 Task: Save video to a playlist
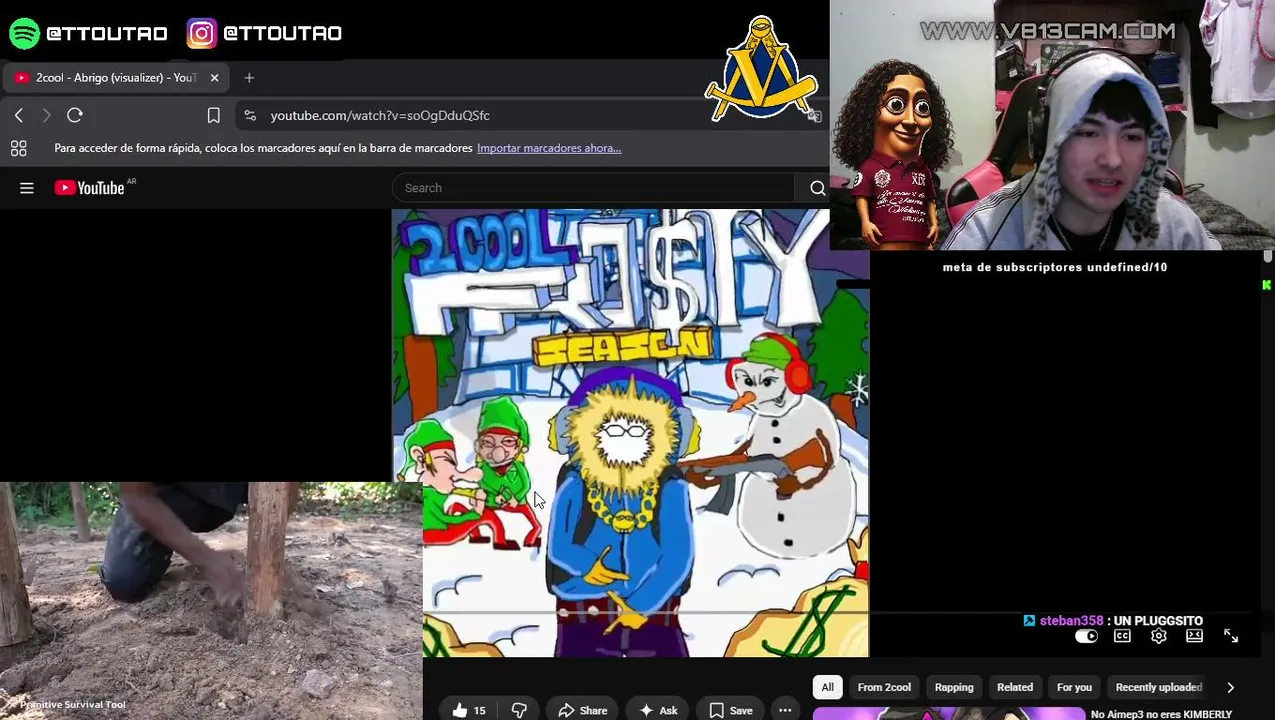(x=730, y=710)
